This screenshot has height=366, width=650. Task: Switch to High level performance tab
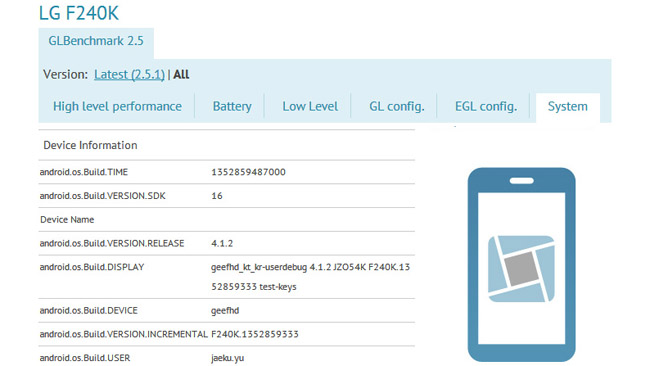pyautogui.click(x=117, y=107)
